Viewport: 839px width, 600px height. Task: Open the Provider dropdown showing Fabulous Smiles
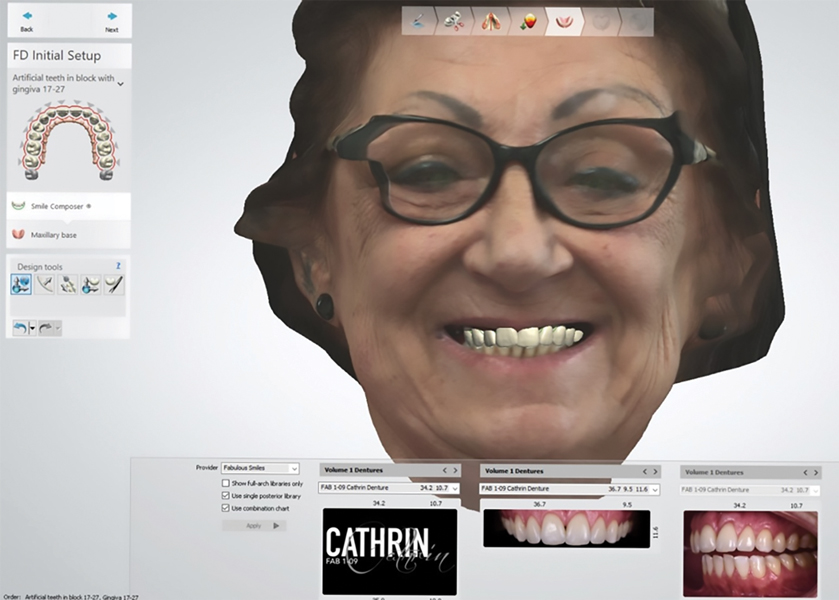pyautogui.click(x=259, y=468)
